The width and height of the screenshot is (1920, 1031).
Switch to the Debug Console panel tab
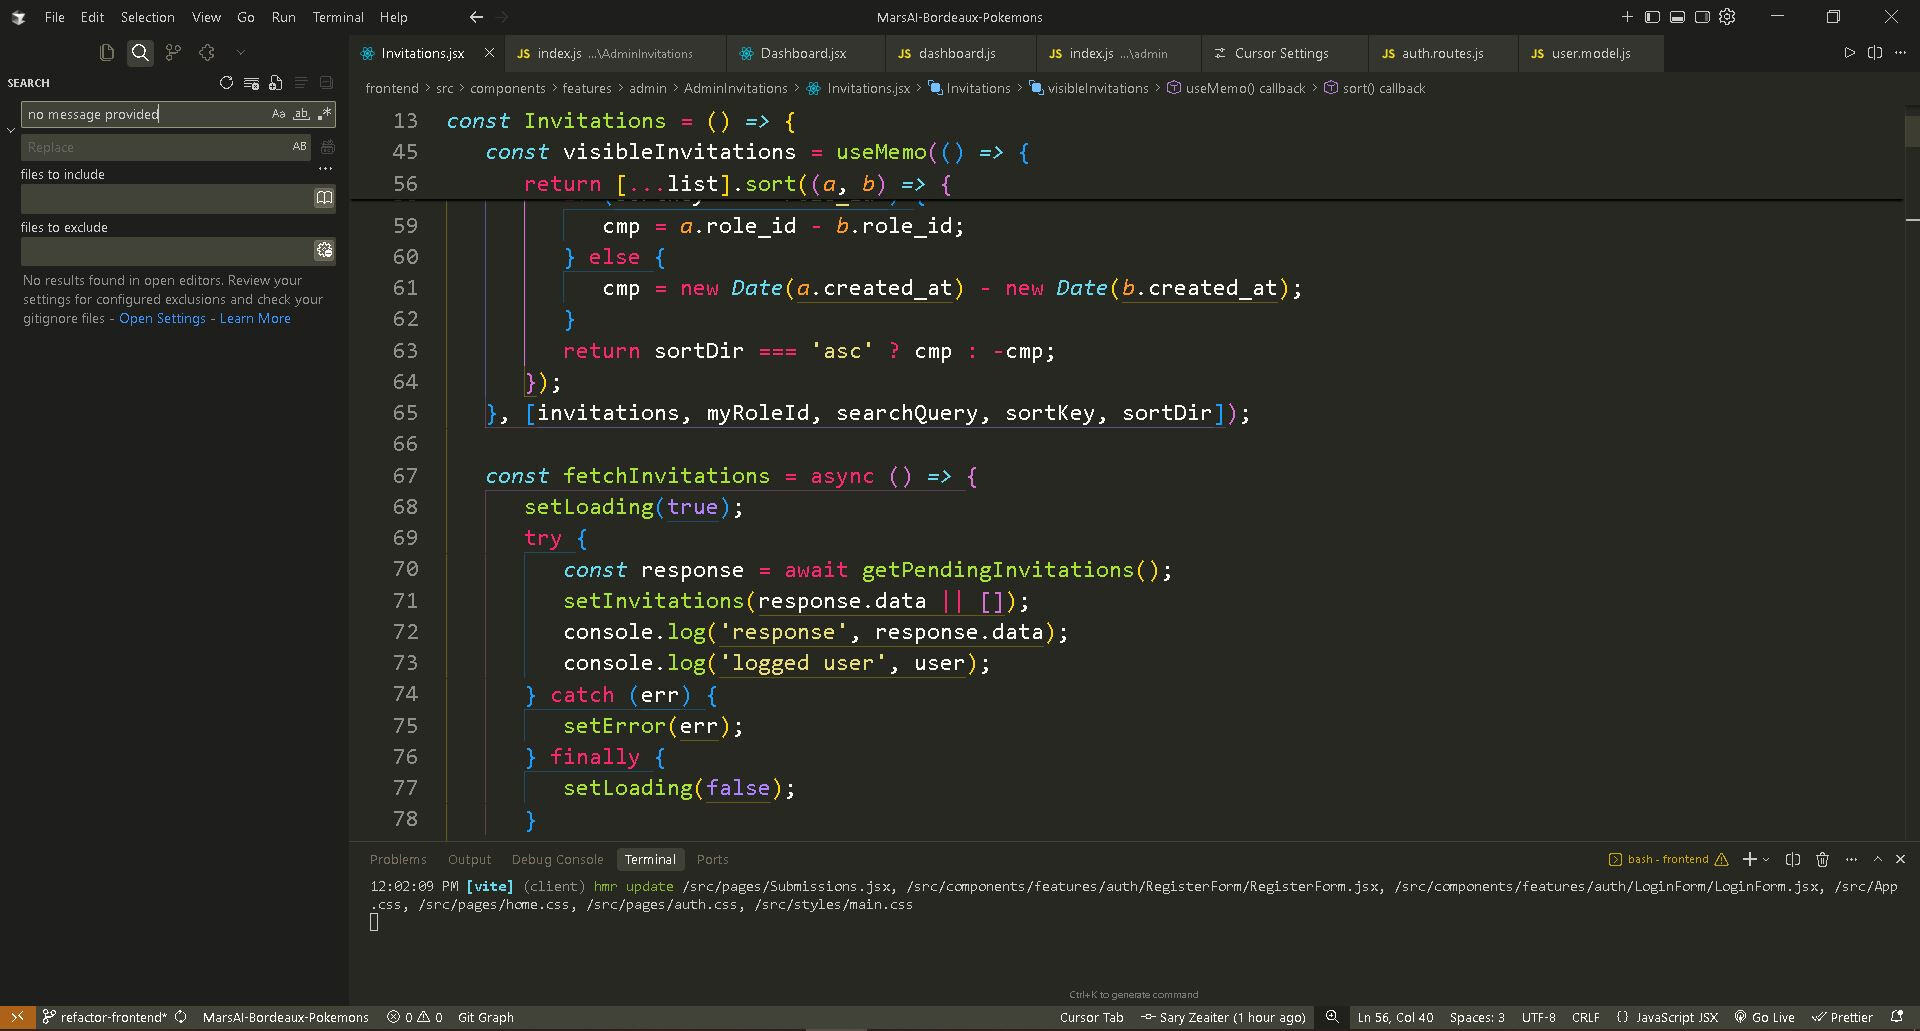point(557,859)
